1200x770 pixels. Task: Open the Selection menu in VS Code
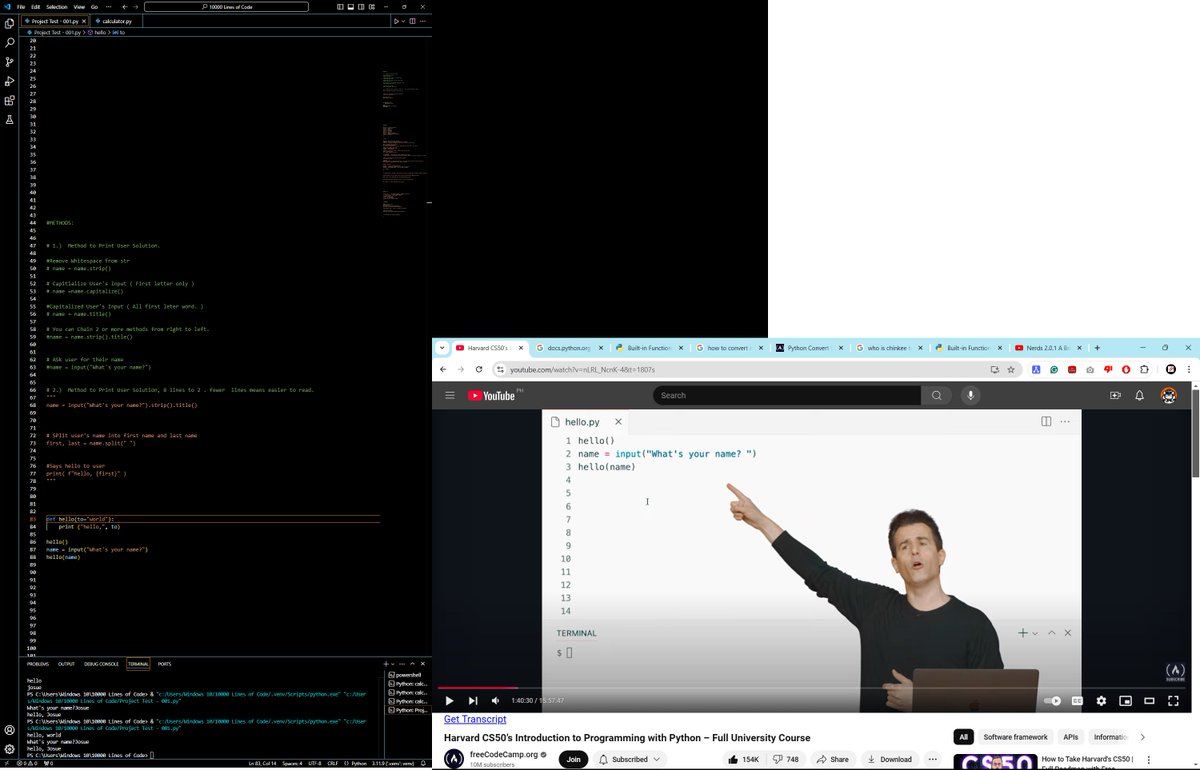pos(57,7)
